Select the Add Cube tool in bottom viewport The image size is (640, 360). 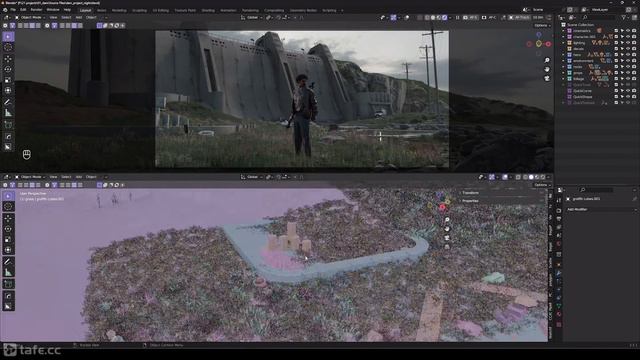(8, 284)
